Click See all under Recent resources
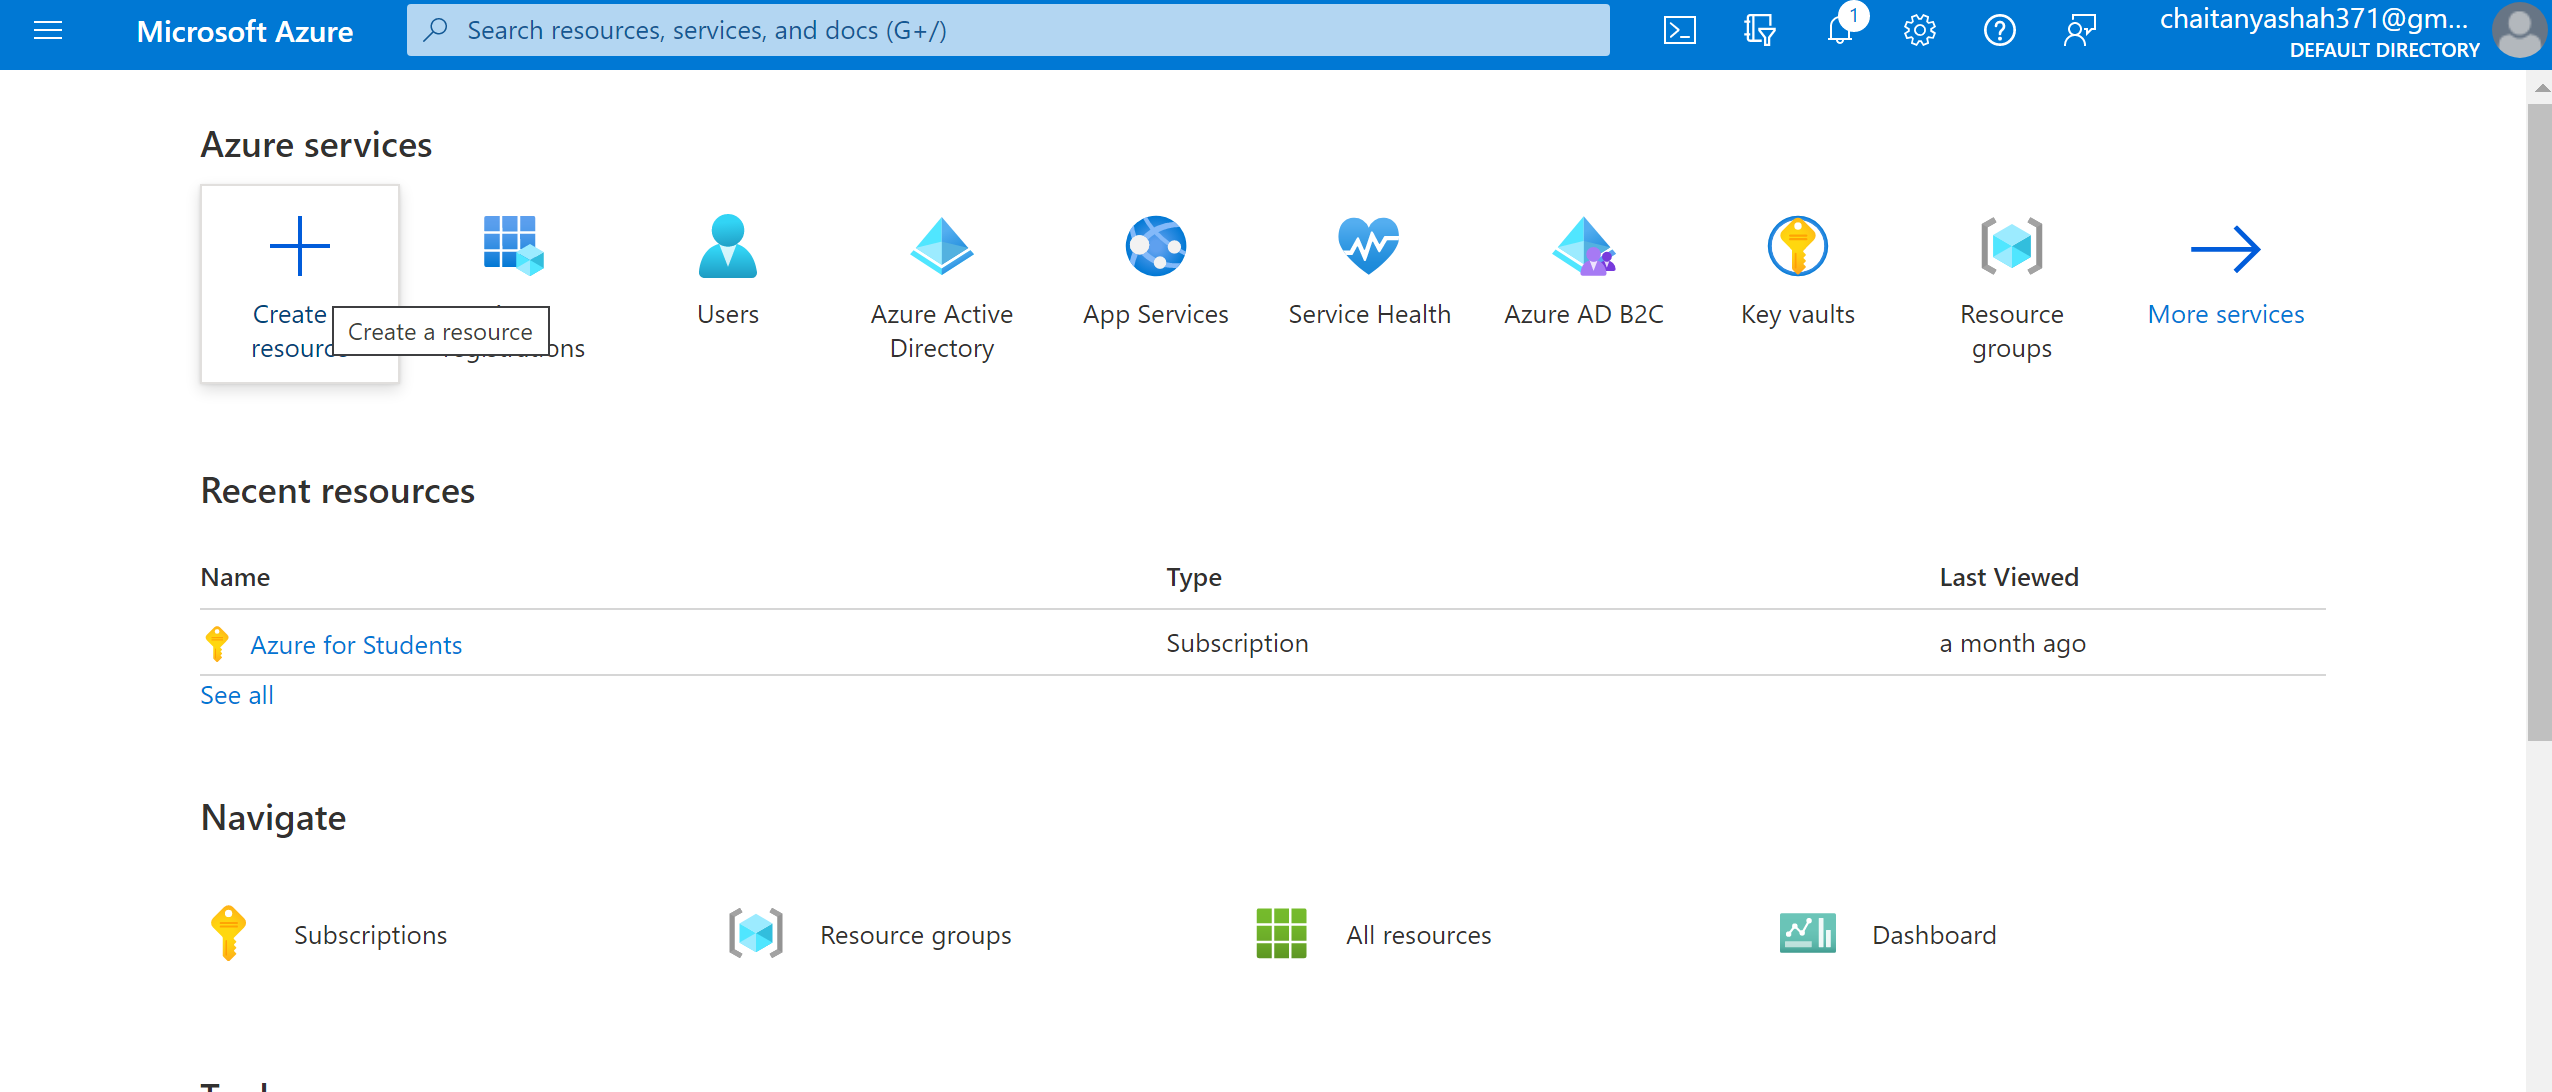 tap(236, 694)
